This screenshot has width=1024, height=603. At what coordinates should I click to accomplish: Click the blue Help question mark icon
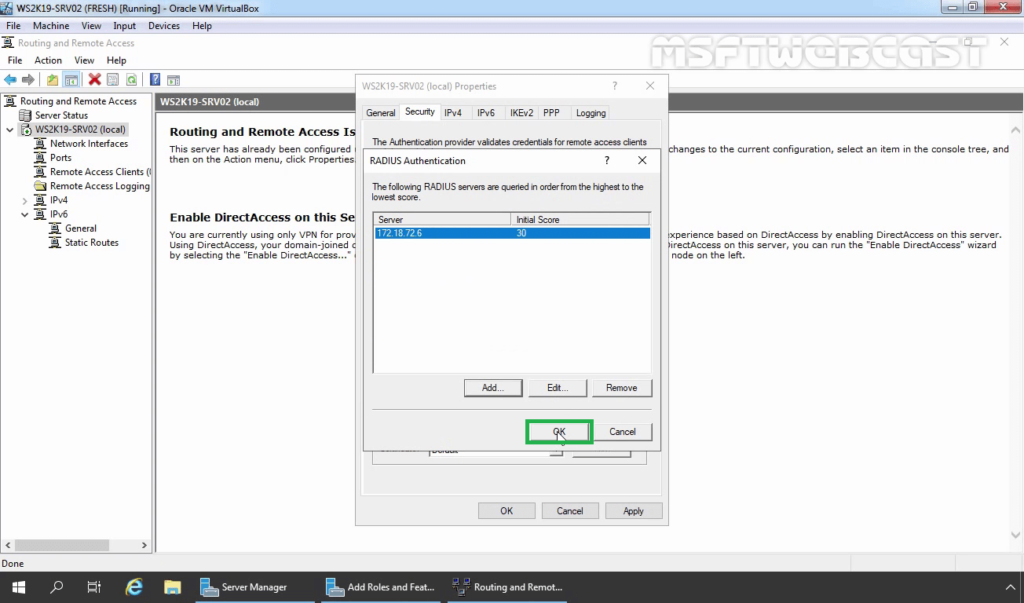[155, 80]
